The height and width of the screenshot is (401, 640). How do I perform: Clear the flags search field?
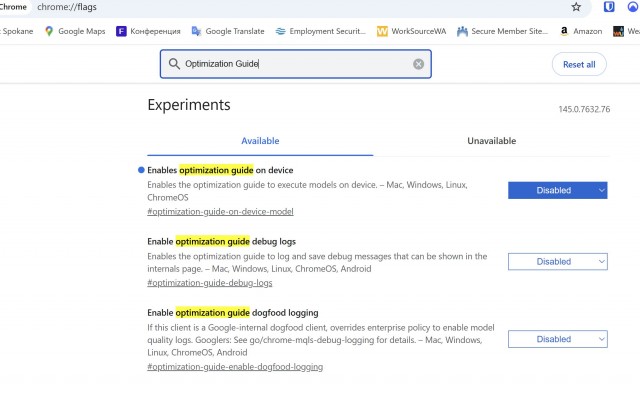418,64
